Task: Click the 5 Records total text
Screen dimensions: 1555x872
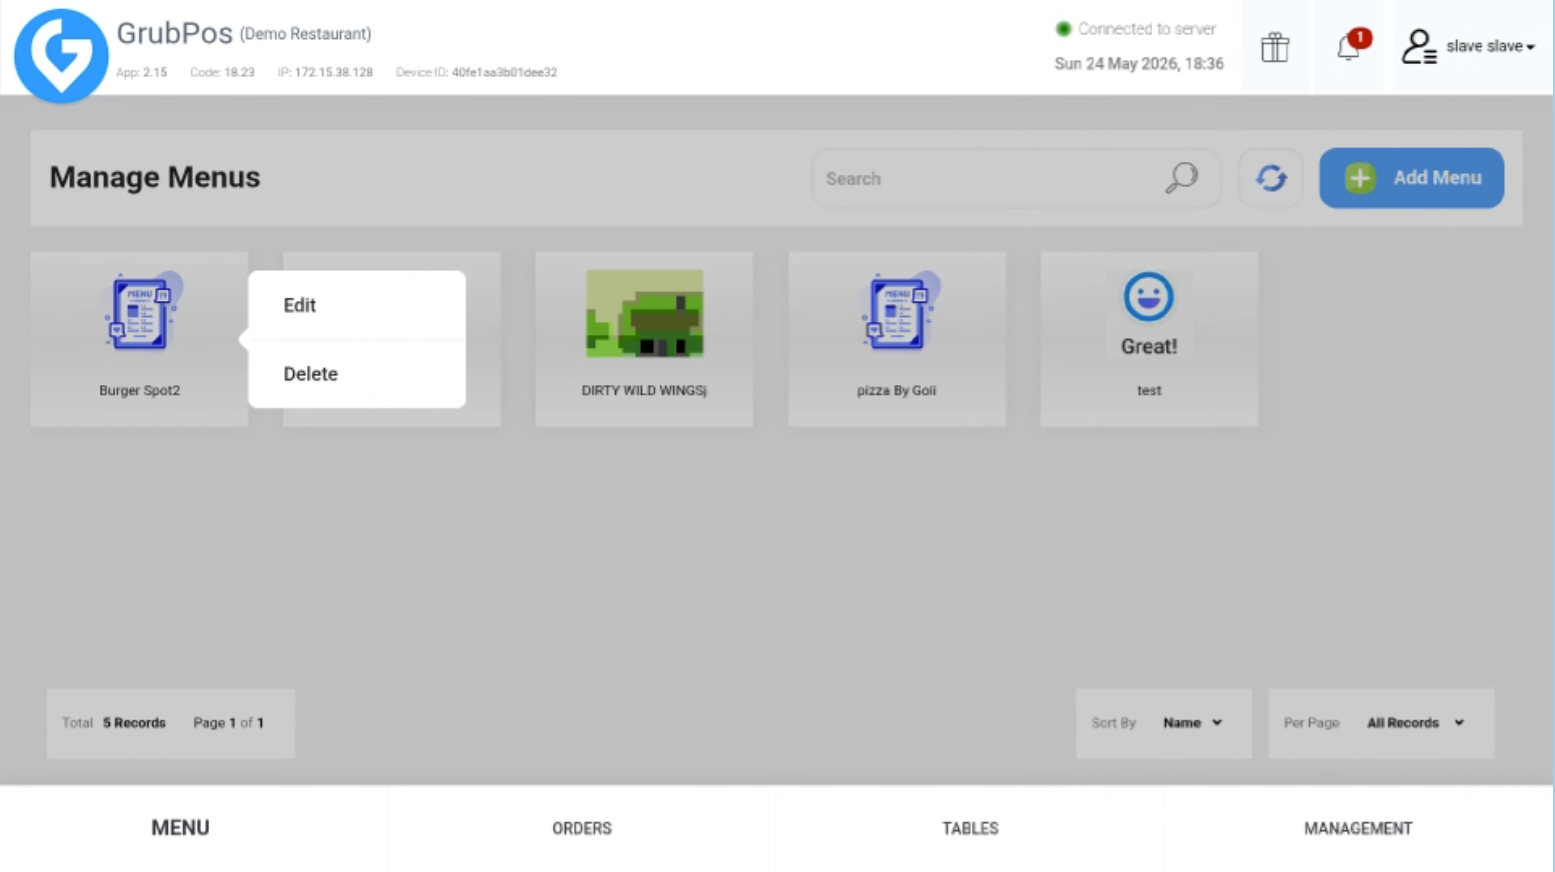Action: [134, 723]
